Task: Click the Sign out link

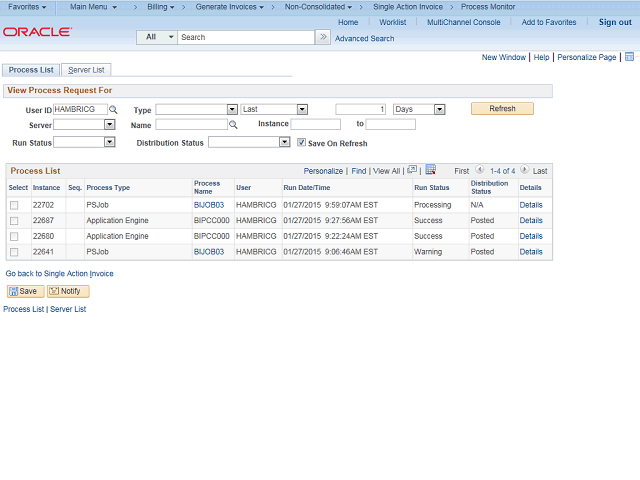Action: (x=615, y=22)
